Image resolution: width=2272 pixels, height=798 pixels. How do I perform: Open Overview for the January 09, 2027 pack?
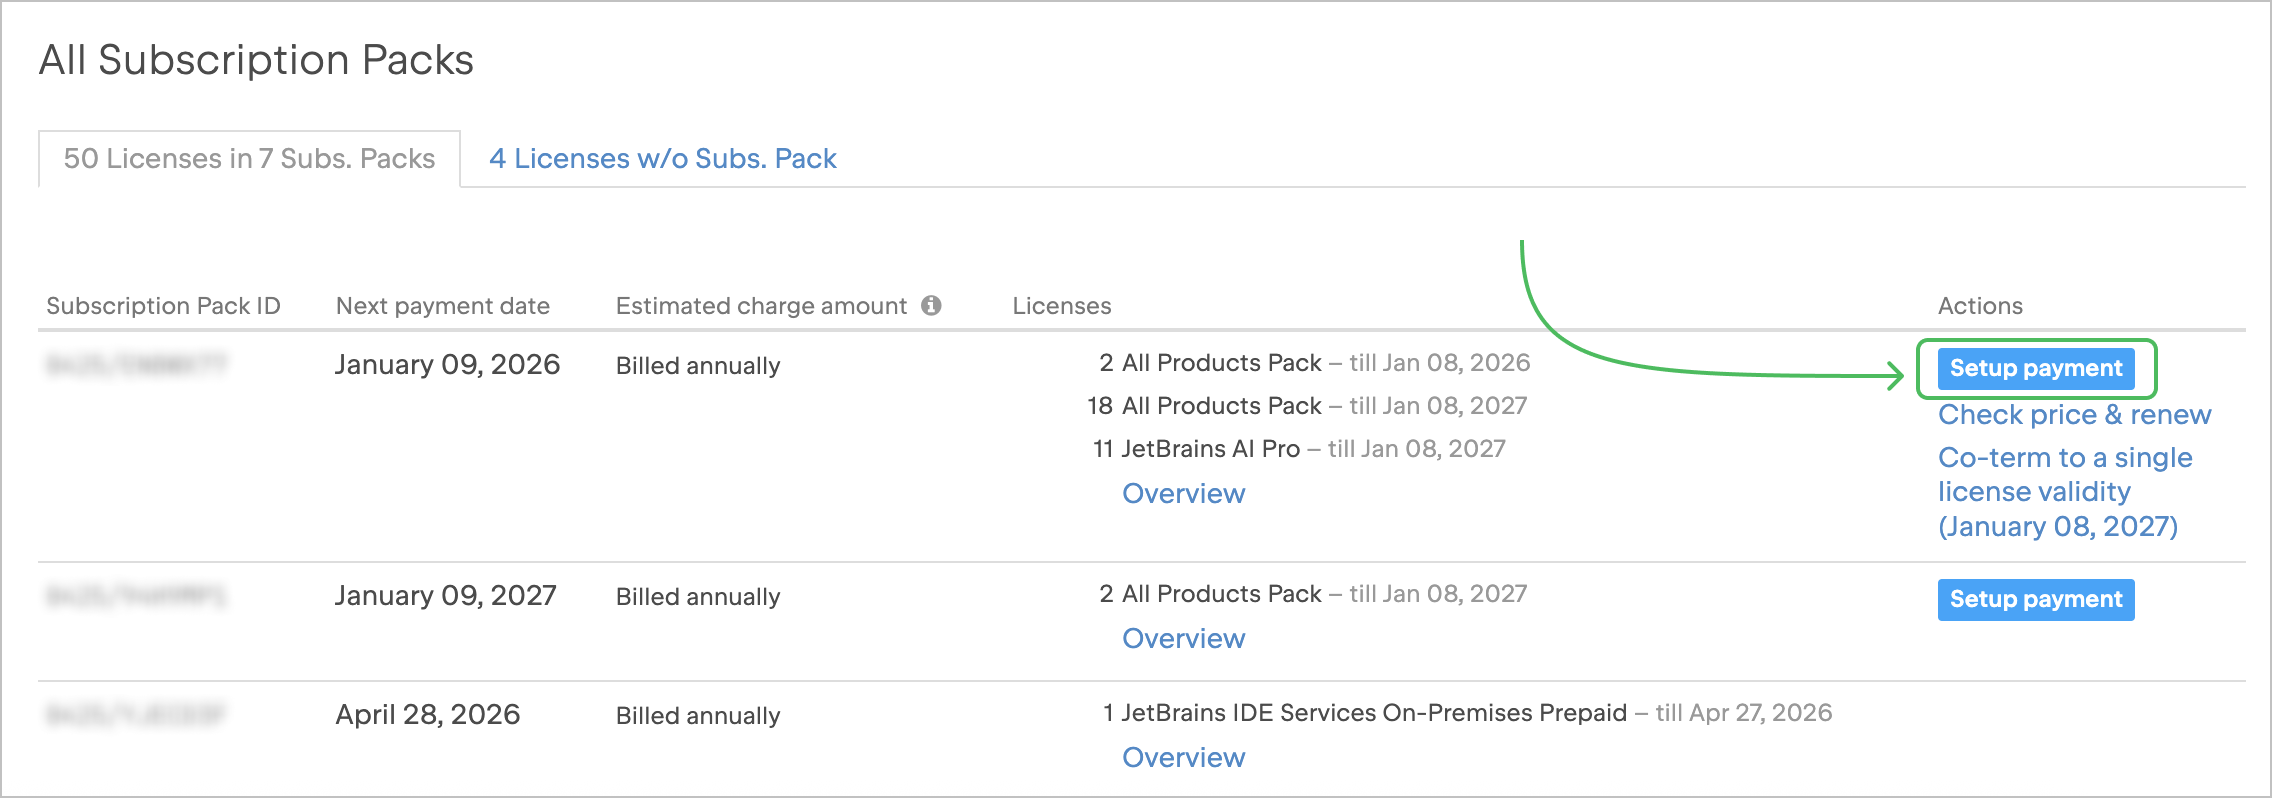1183,639
